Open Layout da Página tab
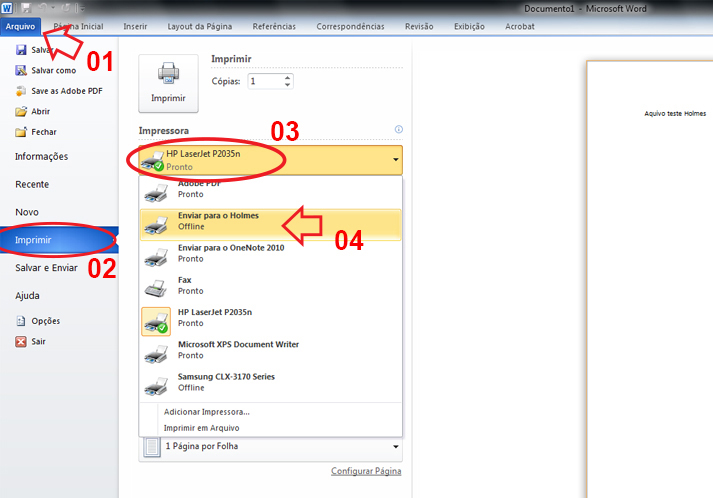Viewport: 713px width, 498px height. (x=200, y=27)
